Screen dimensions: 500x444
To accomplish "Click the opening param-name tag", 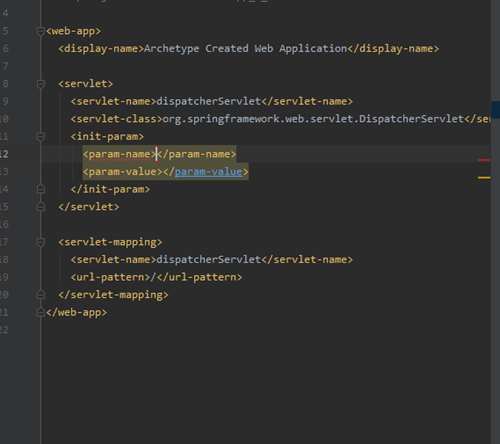I will tap(119, 154).
